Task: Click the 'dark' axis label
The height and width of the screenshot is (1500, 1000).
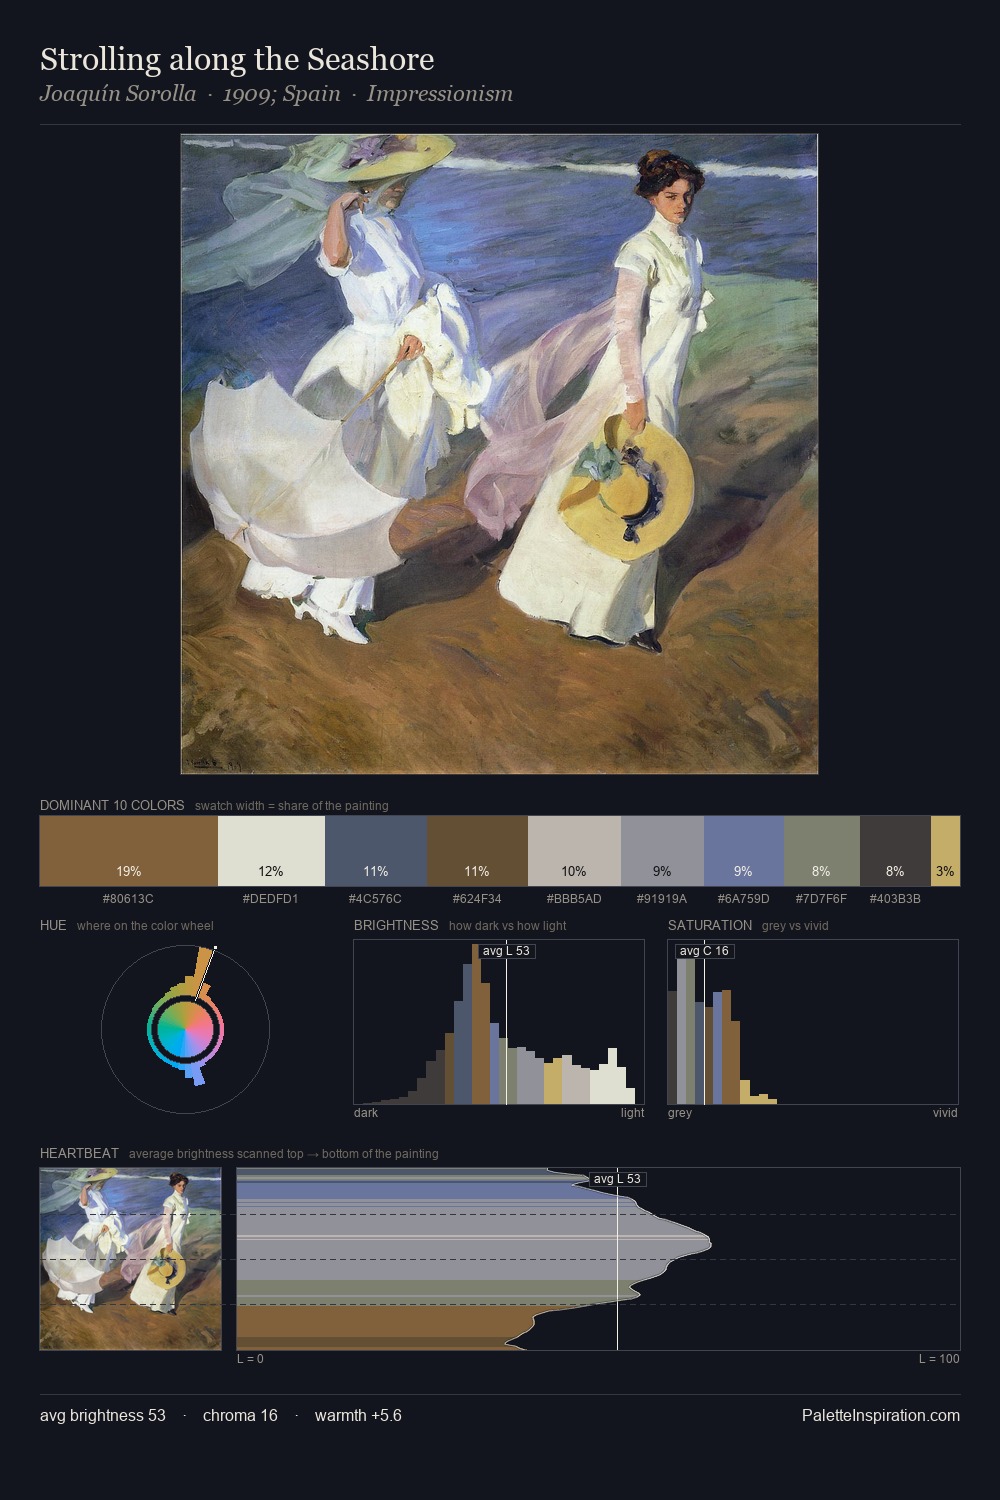Action: pos(366,1113)
